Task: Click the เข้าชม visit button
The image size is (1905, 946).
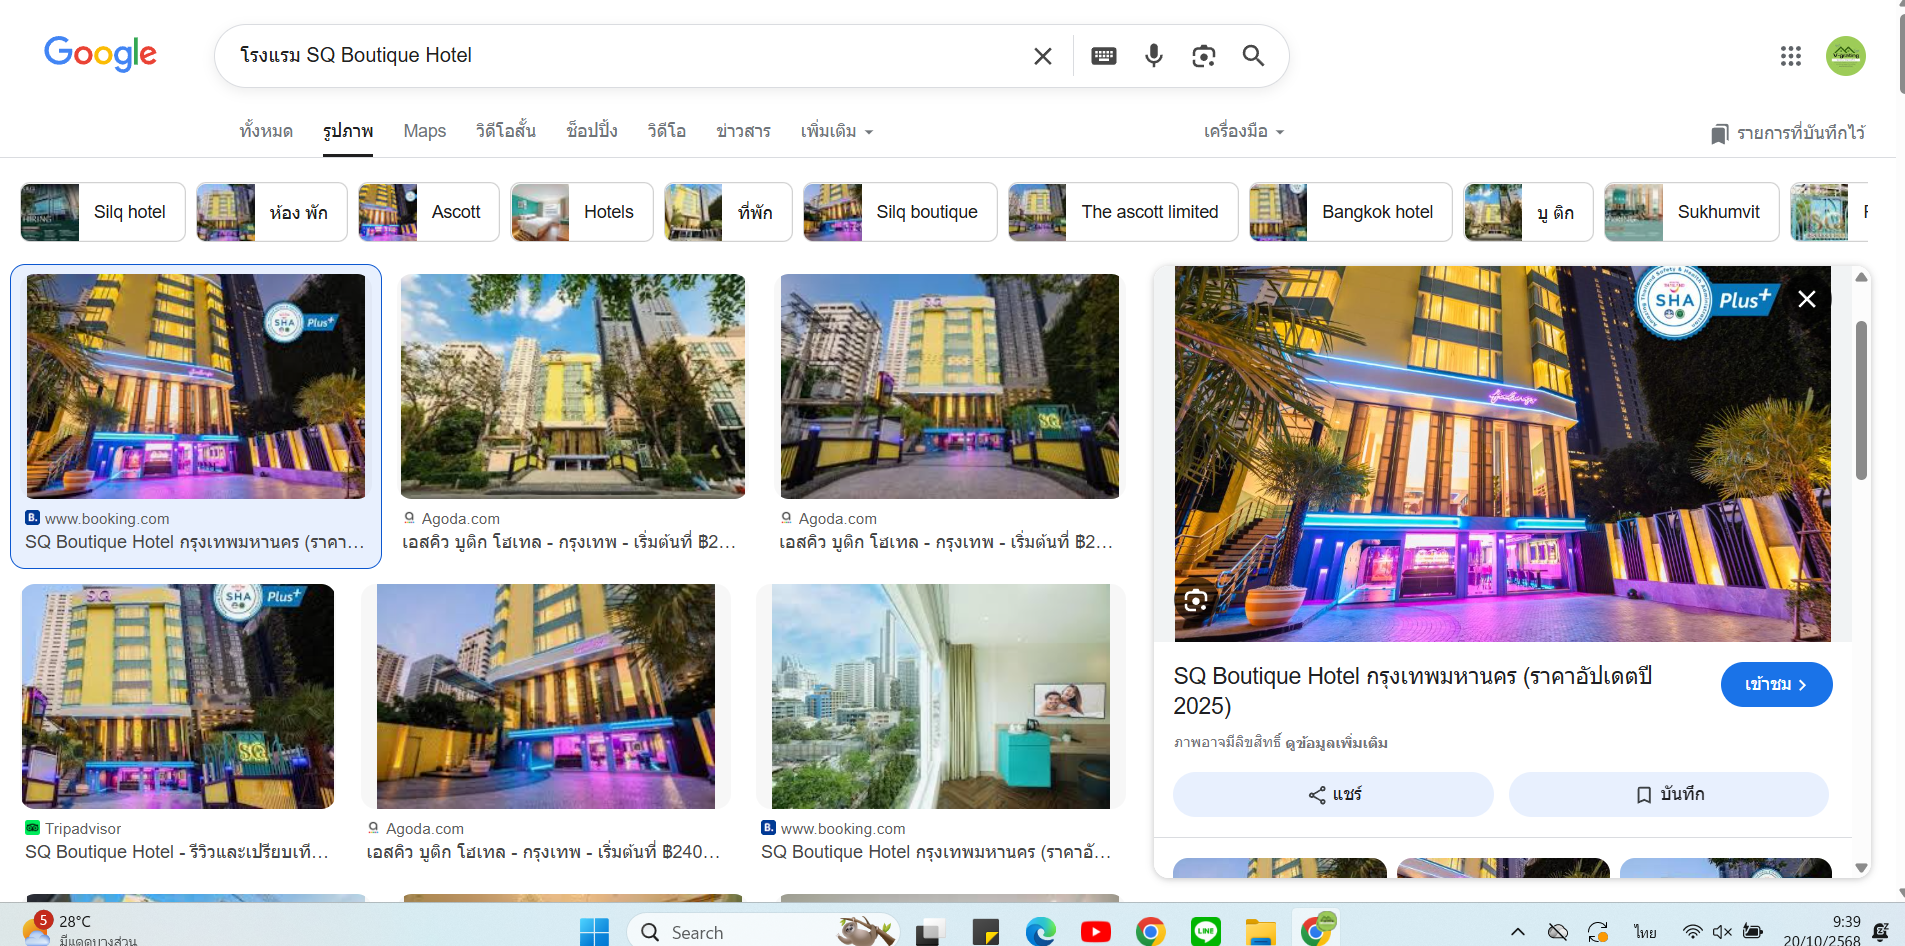Action: click(1775, 685)
